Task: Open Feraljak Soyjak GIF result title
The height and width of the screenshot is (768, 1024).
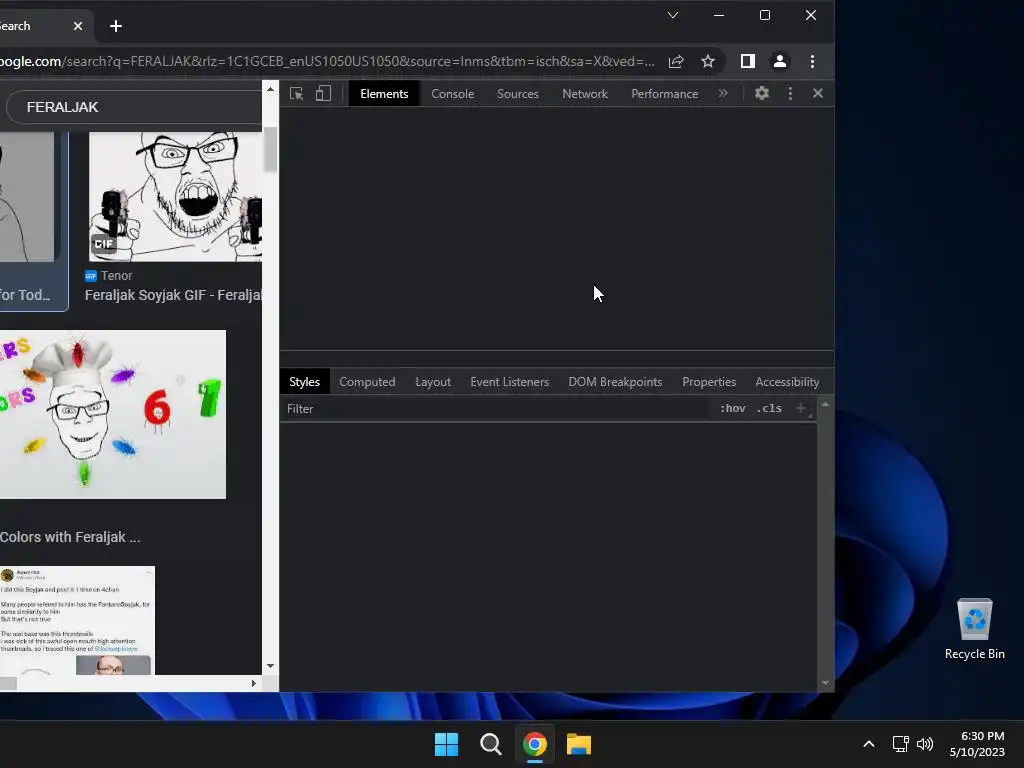Action: pyautogui.click(x=173, y=295)
